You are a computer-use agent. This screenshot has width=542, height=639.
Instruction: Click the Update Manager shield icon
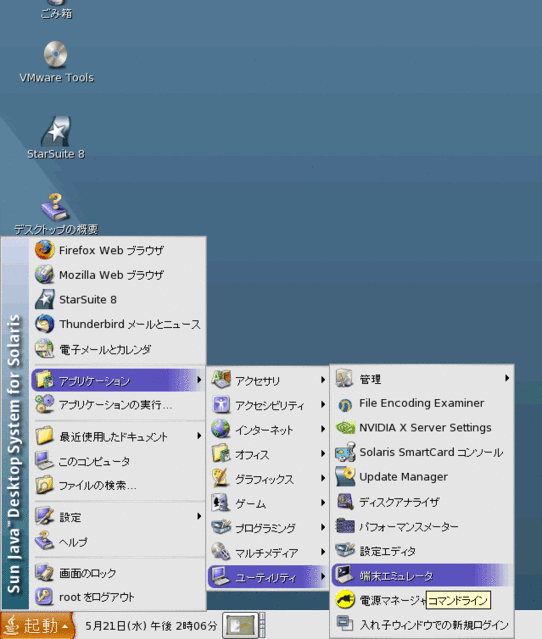345,477
